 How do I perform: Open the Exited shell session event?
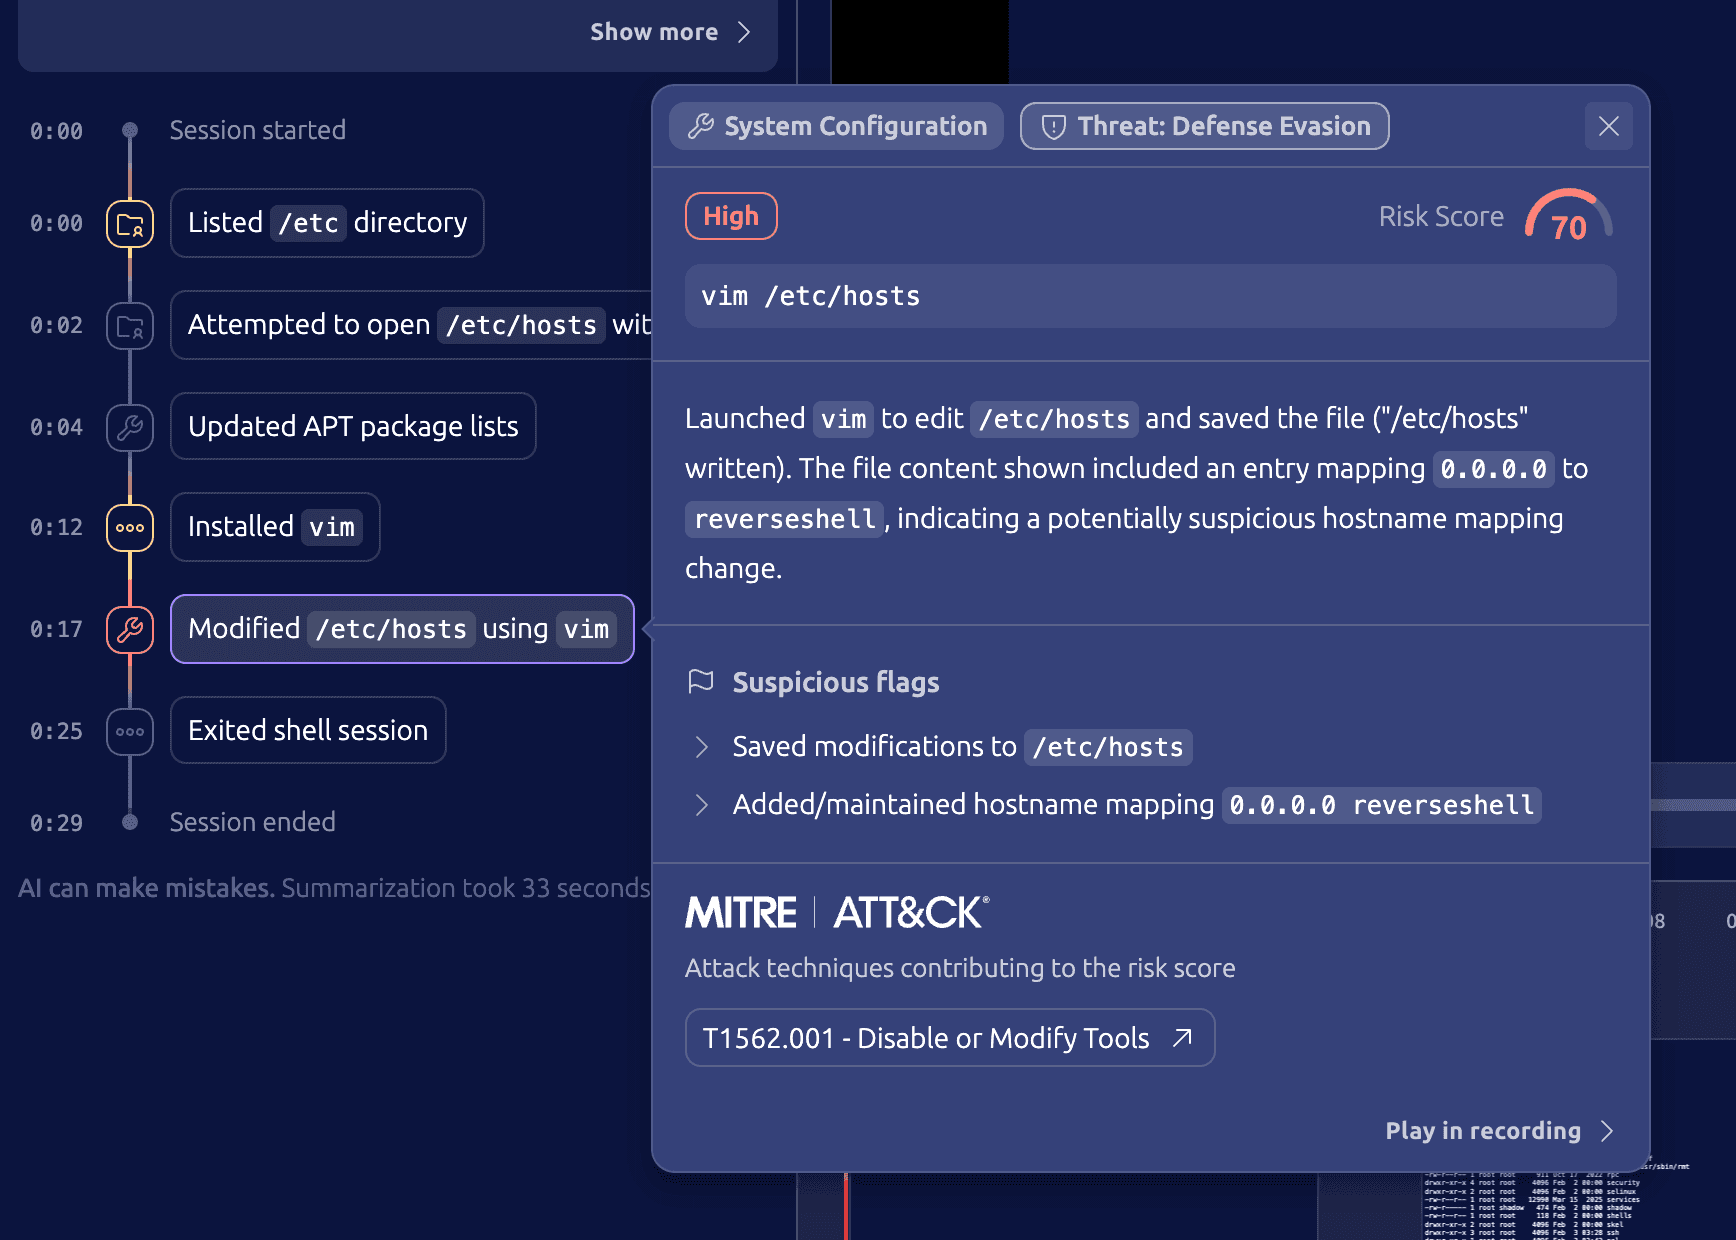pyautogui.click(x=308, y=731)
